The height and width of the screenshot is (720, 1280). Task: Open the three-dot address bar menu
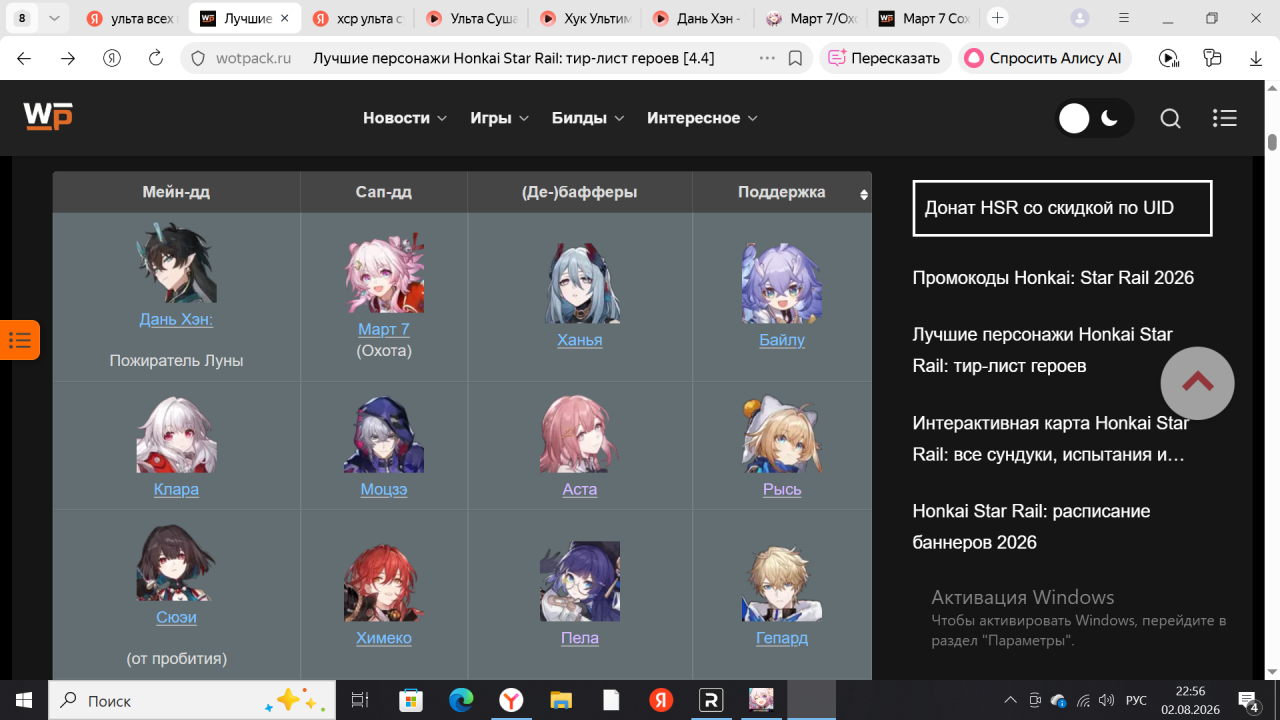[767, 58]
